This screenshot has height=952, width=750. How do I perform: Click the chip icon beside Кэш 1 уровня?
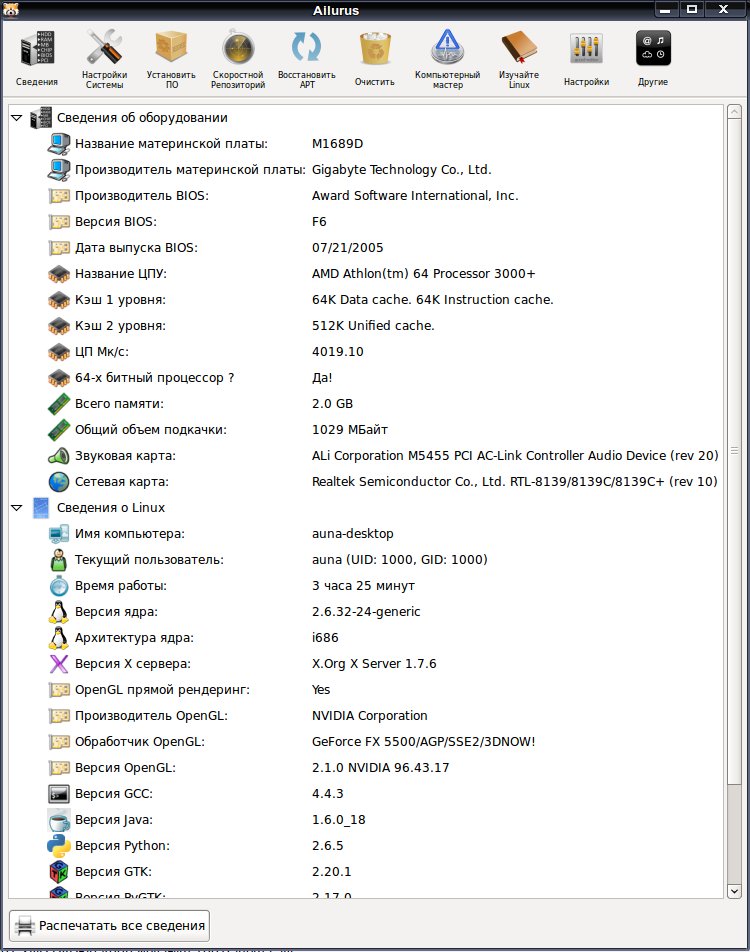(x=59, y=300)
